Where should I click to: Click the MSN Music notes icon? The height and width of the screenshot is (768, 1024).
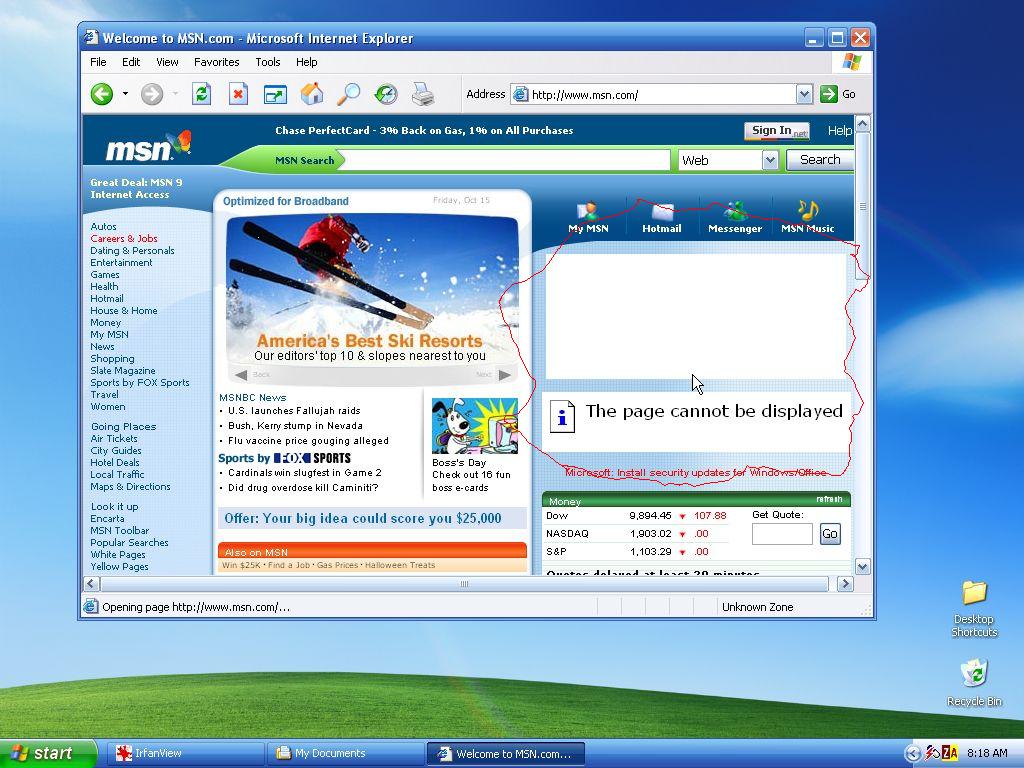[x=808, y=210]
